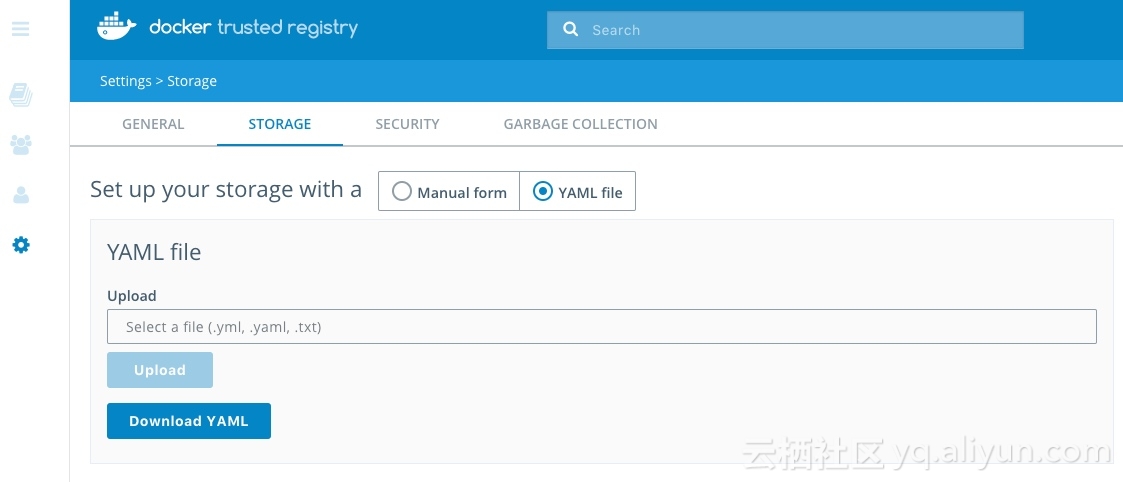The height and width of the screenshot is (482, 1123).
Task: Switch to the Storage tab
Action: click(x=279, y=124)
